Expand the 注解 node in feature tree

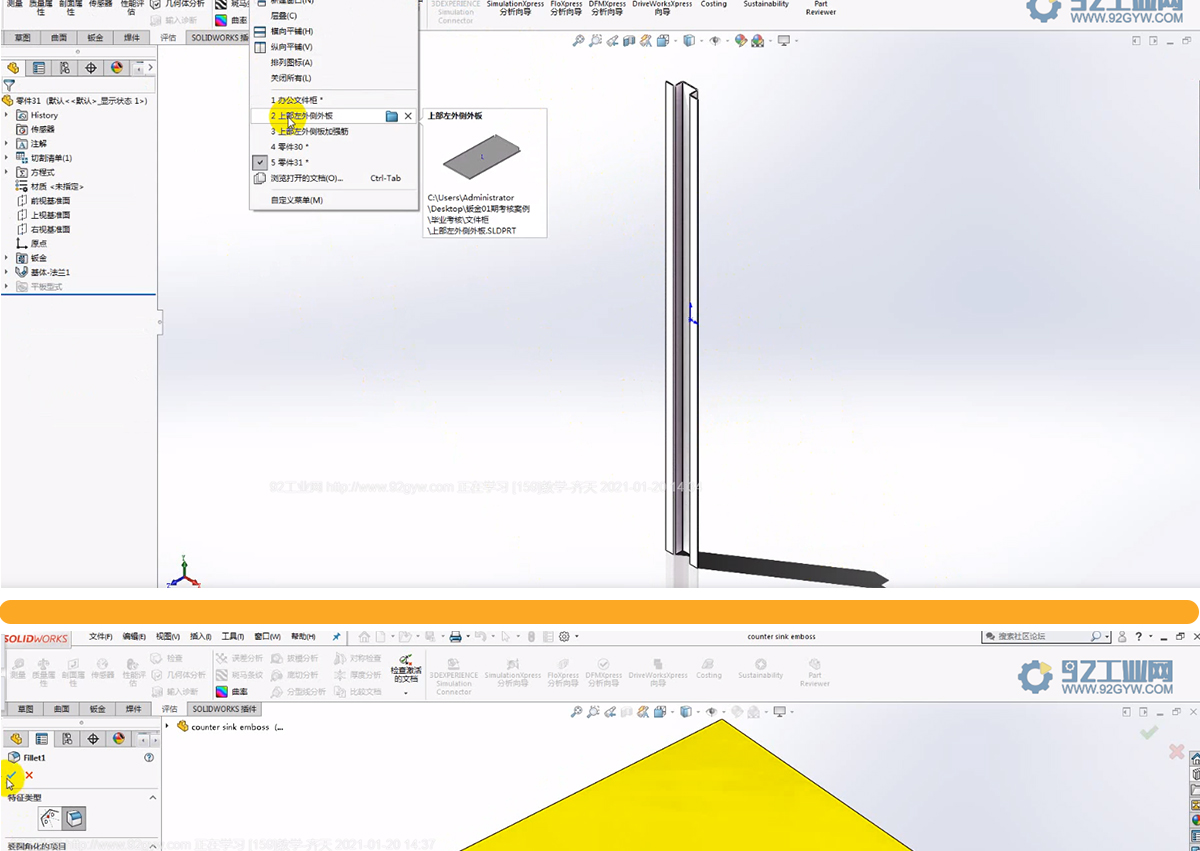tap(6, 143)
